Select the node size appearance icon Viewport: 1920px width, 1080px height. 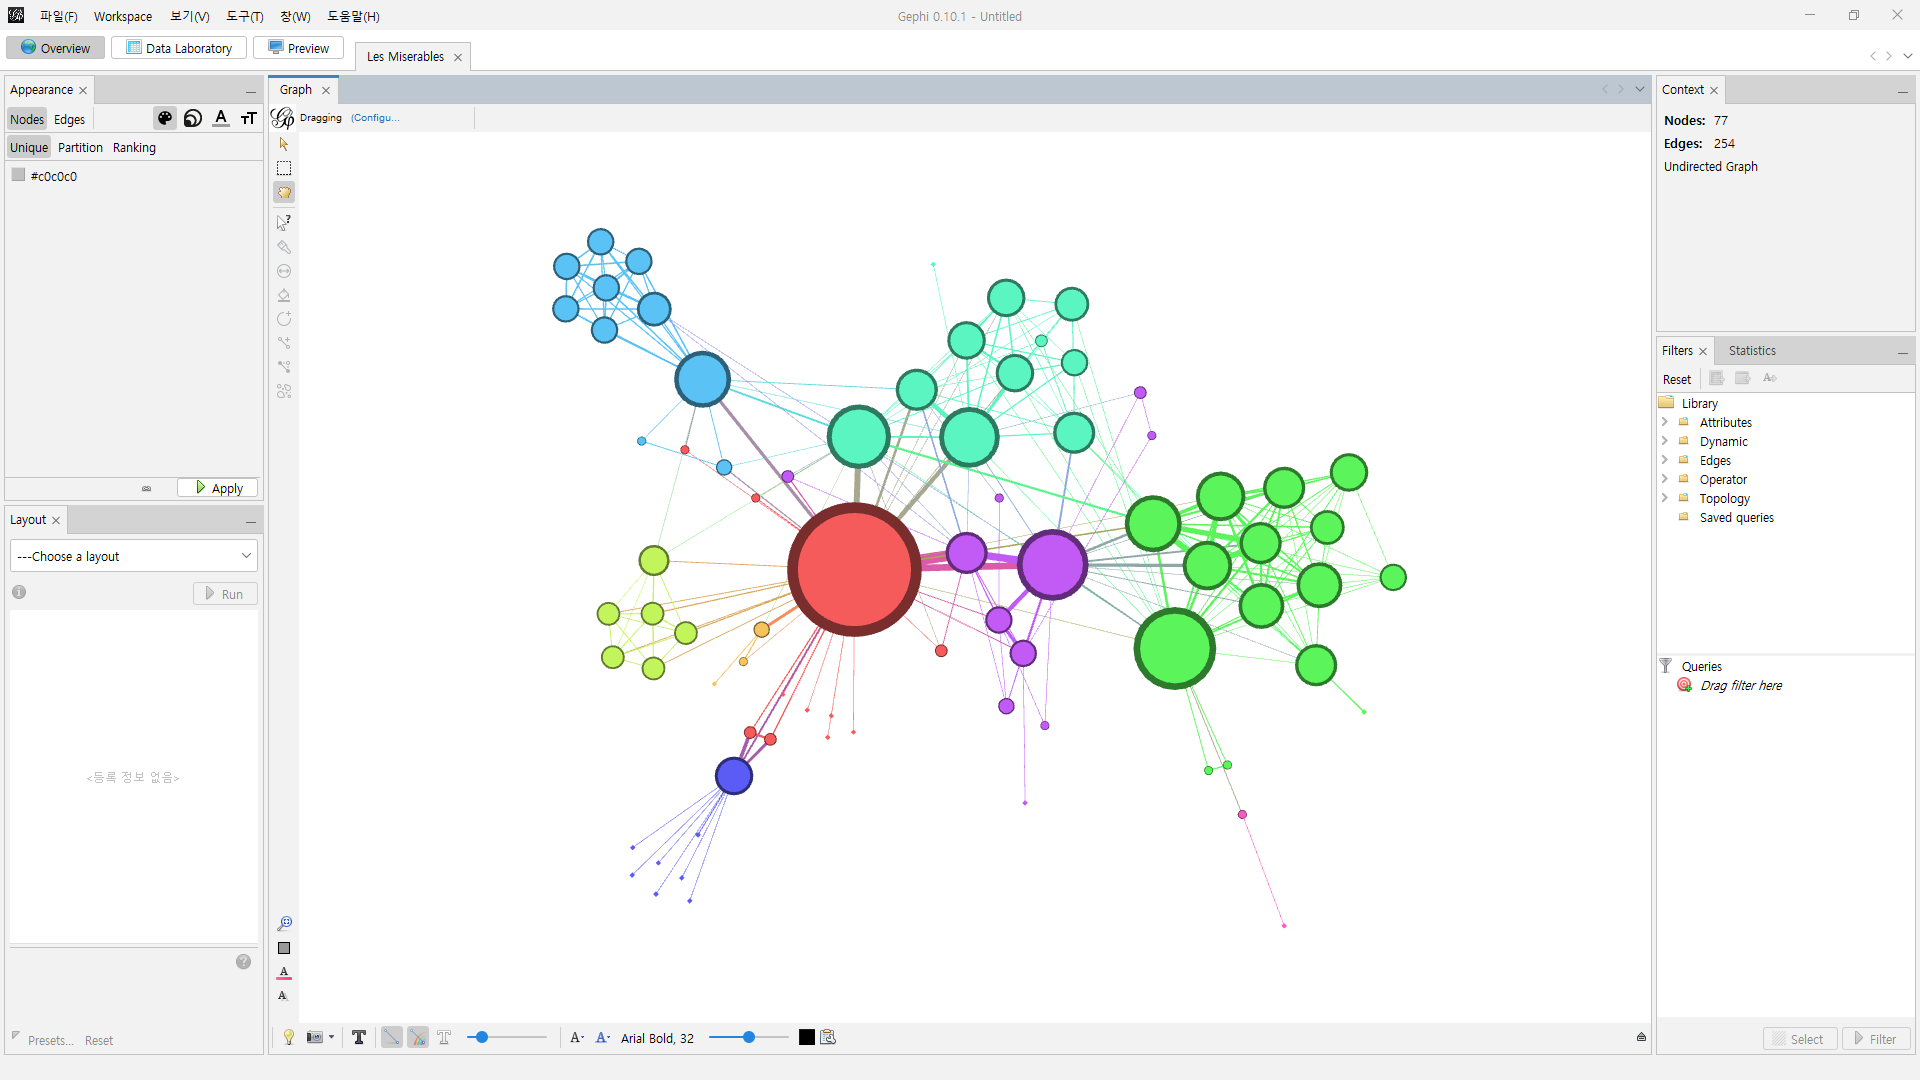(193, 118)
